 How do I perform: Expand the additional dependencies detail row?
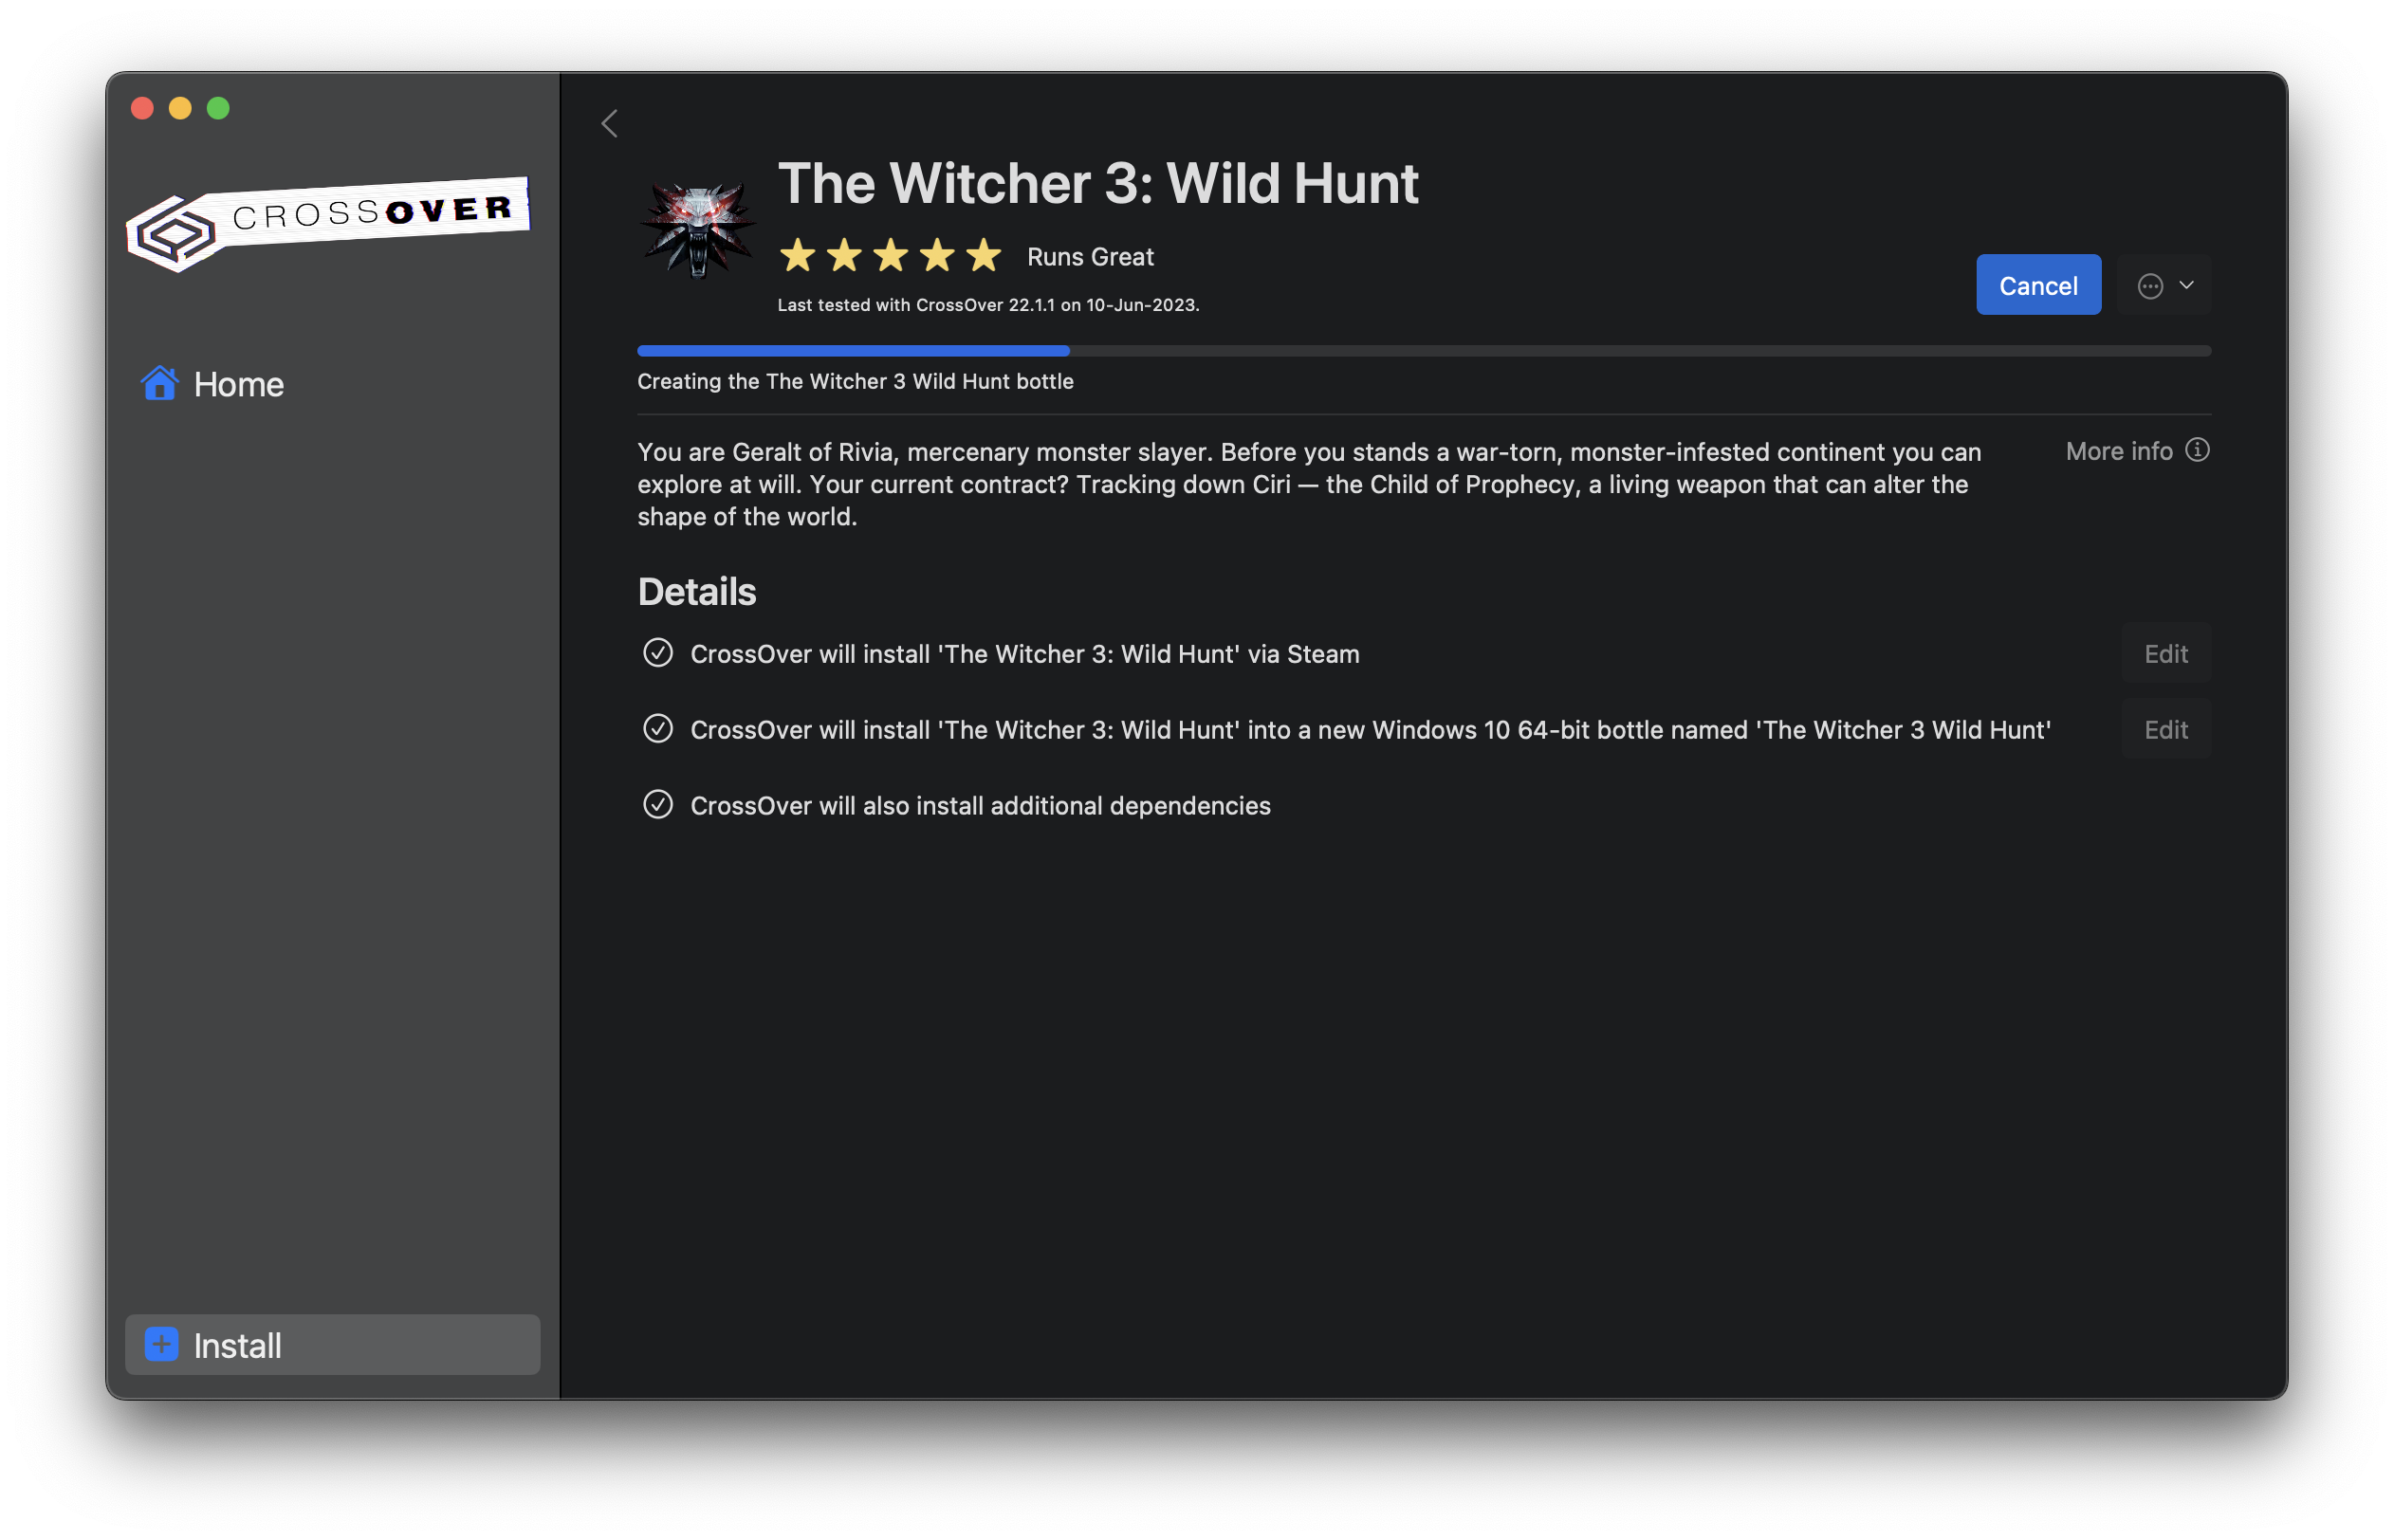[x=980, y=806]
